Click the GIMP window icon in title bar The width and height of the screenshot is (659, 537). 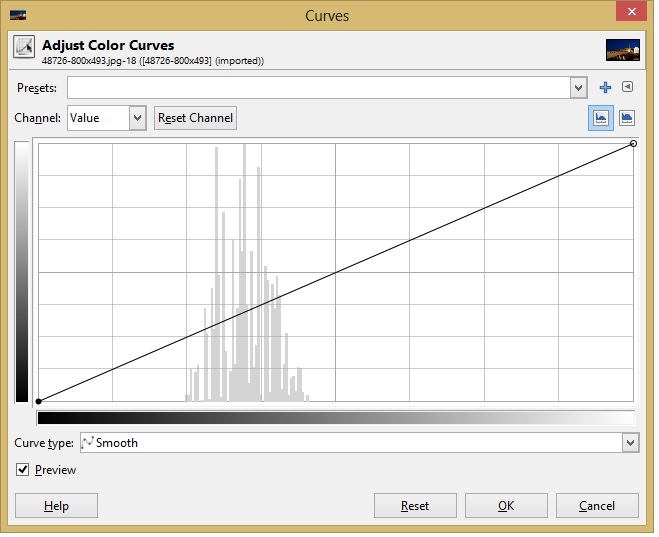tap(18, 15)
